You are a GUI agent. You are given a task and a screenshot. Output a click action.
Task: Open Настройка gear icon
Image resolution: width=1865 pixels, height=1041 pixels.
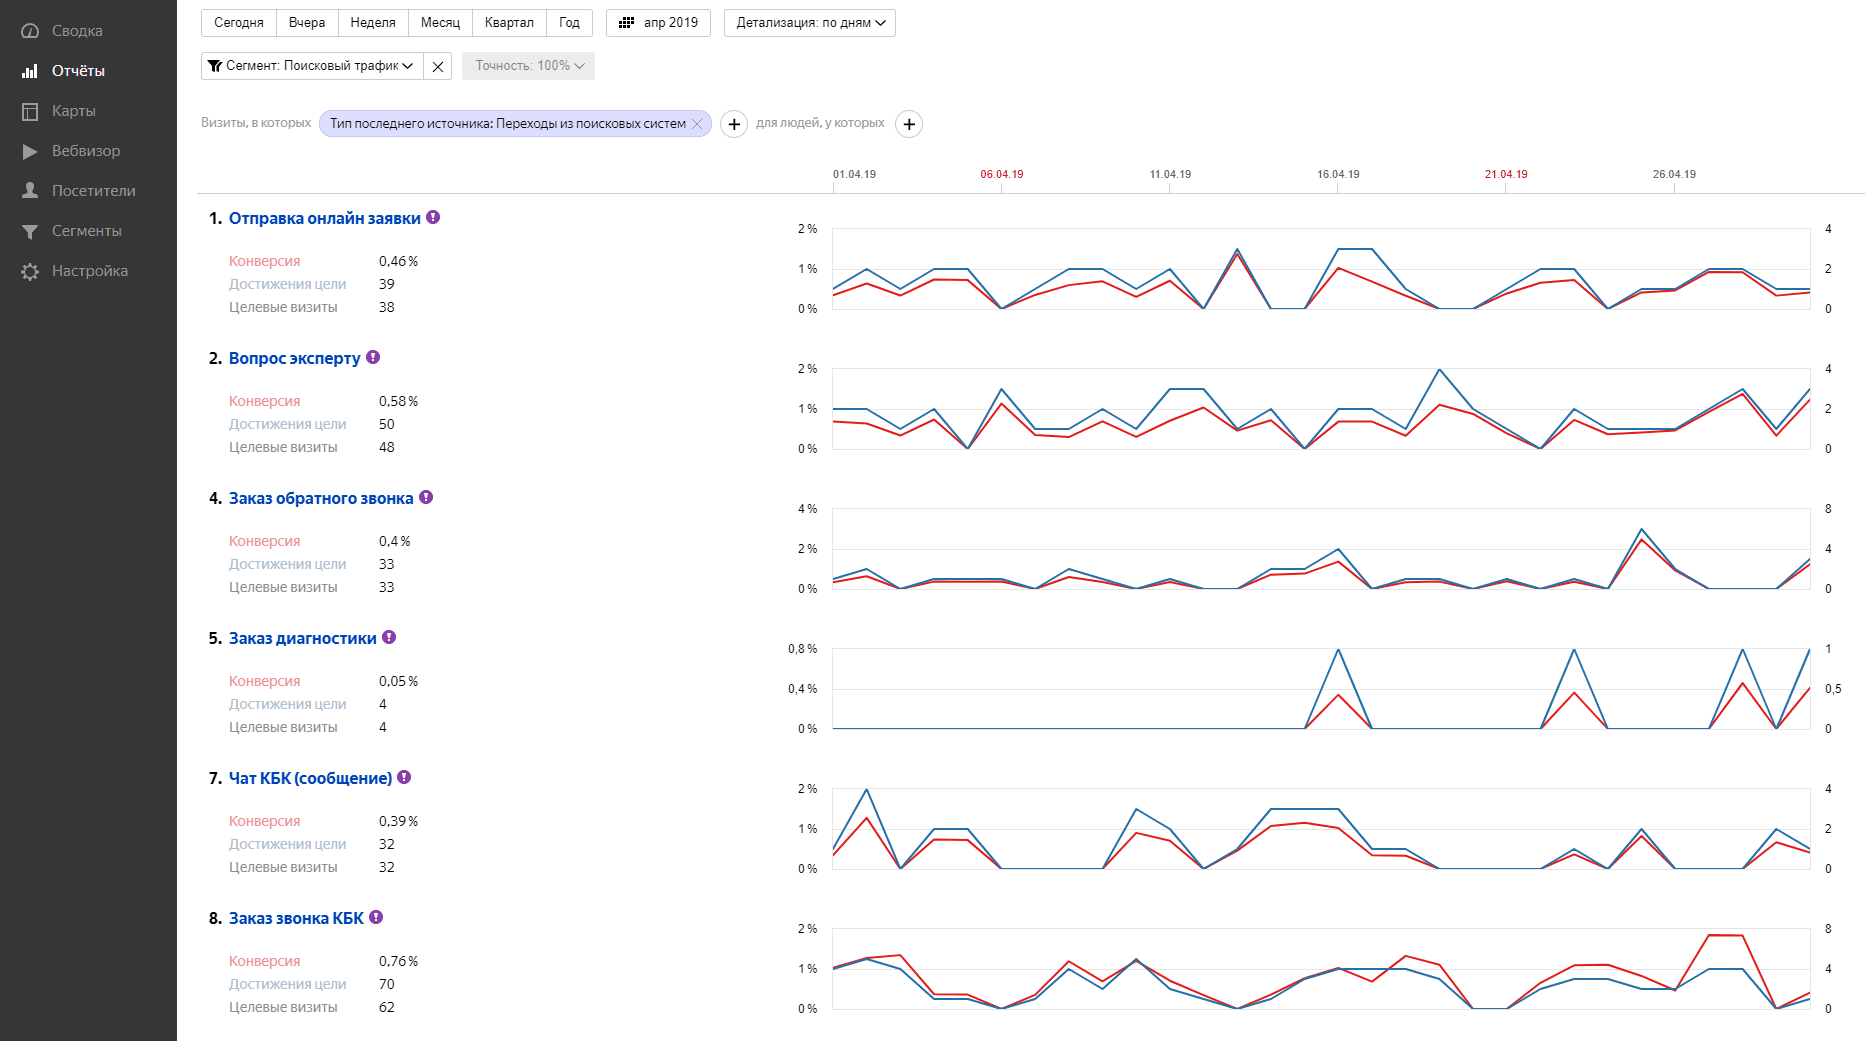pyautogui.click(x=30, y=271)
